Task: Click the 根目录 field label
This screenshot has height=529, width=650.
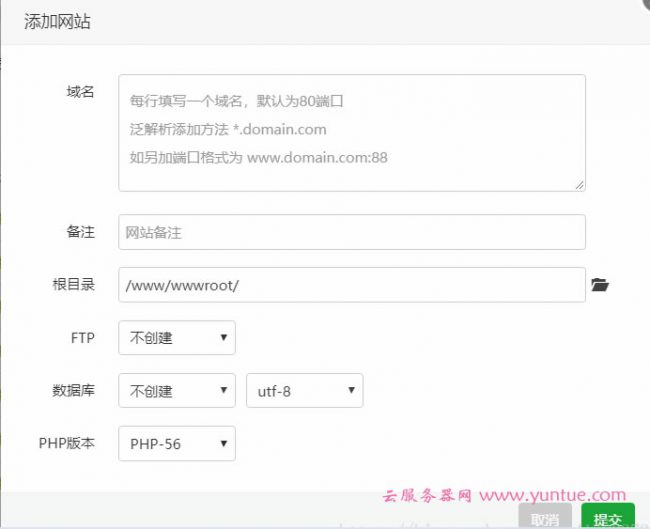Action: pyautogui.click(x=74, y=285)
